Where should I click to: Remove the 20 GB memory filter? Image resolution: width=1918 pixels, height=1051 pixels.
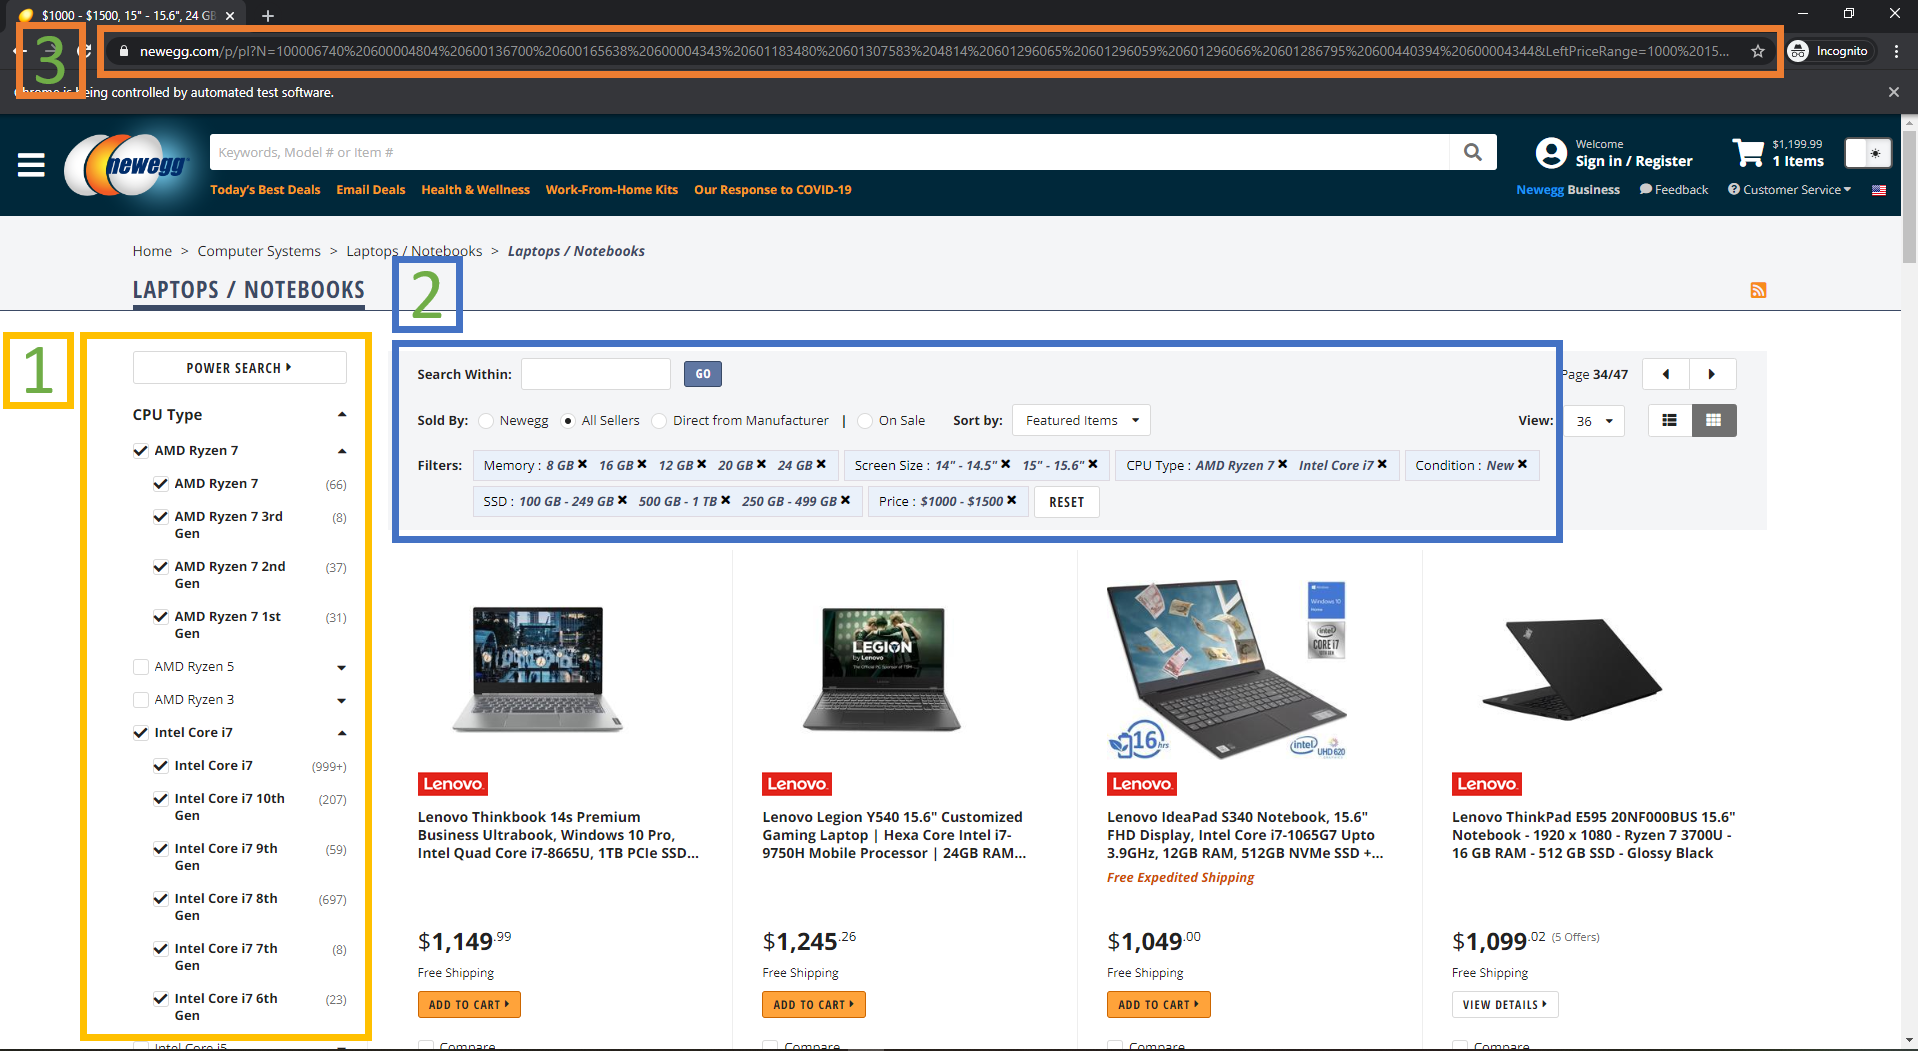(761, 464)
